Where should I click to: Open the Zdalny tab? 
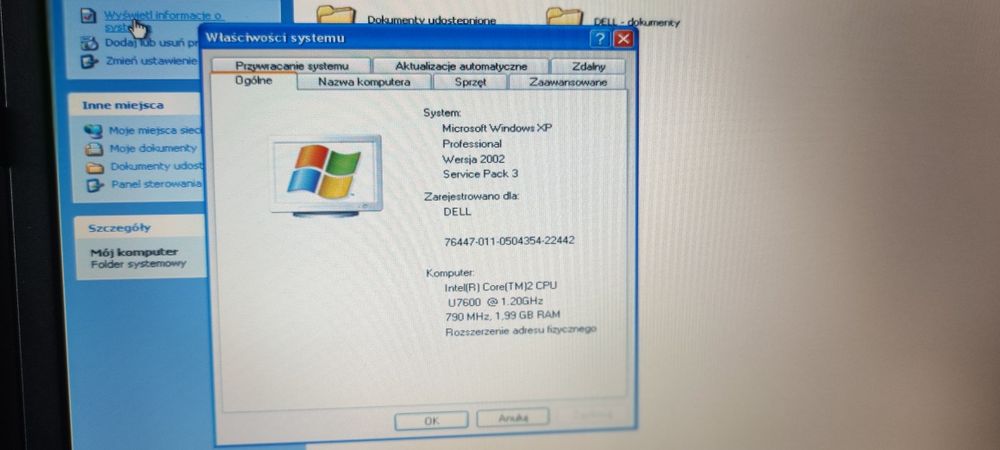588,66
